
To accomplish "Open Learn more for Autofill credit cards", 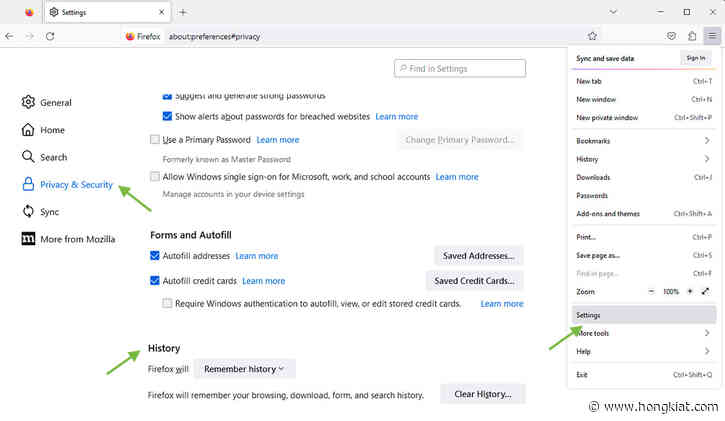I will coord(264,281).
